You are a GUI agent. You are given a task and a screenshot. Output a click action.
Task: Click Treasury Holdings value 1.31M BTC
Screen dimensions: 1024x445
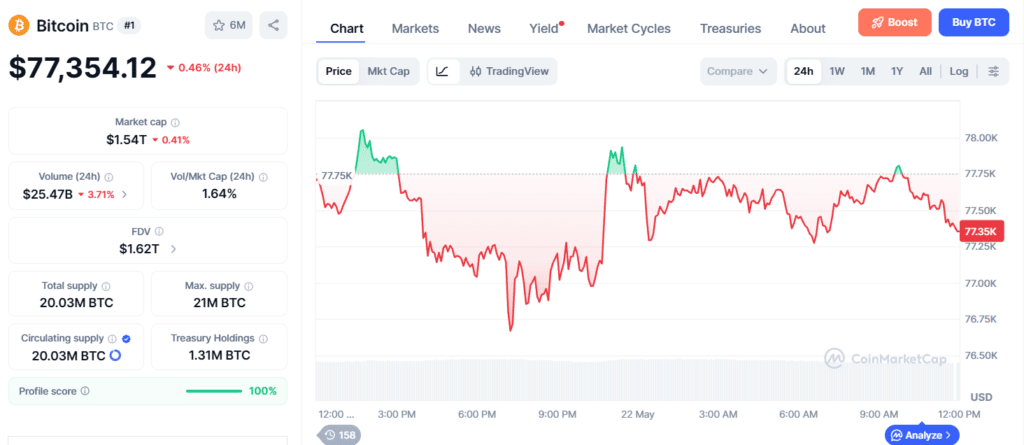tap(219, 355)
